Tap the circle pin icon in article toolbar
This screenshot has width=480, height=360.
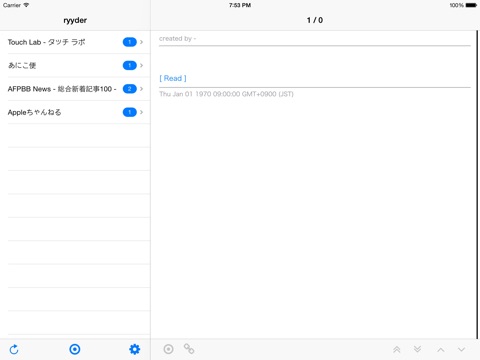click(x=168, y=349)
